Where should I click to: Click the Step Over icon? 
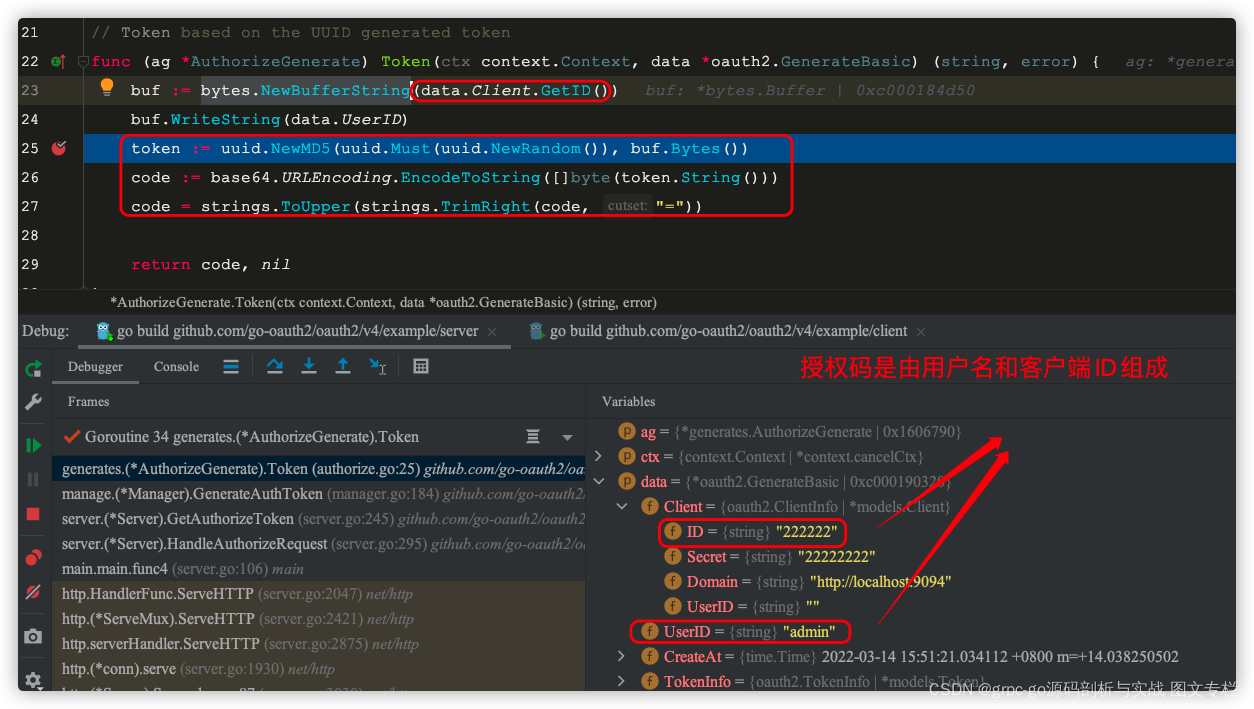275,367
